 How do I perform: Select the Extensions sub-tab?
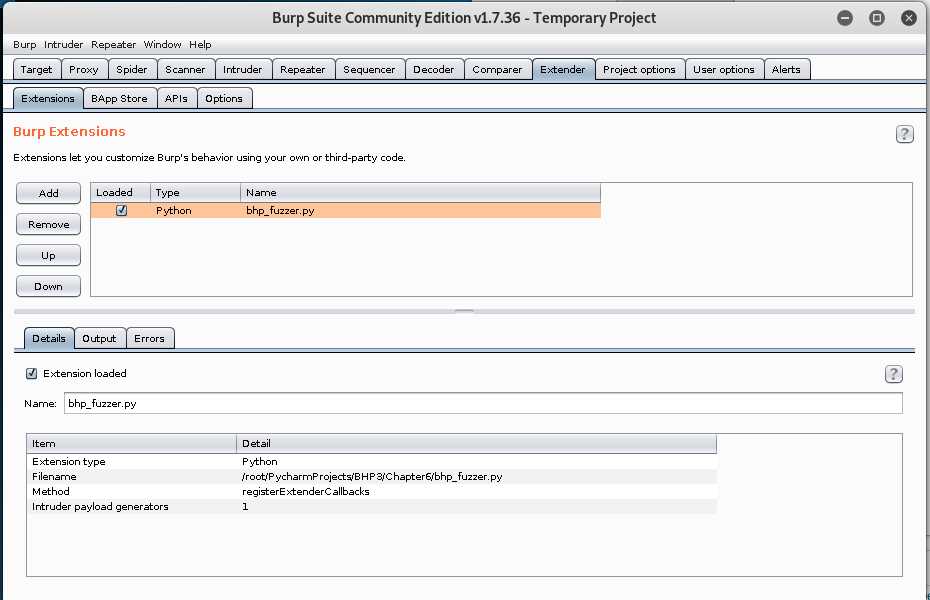pos(48,98)
